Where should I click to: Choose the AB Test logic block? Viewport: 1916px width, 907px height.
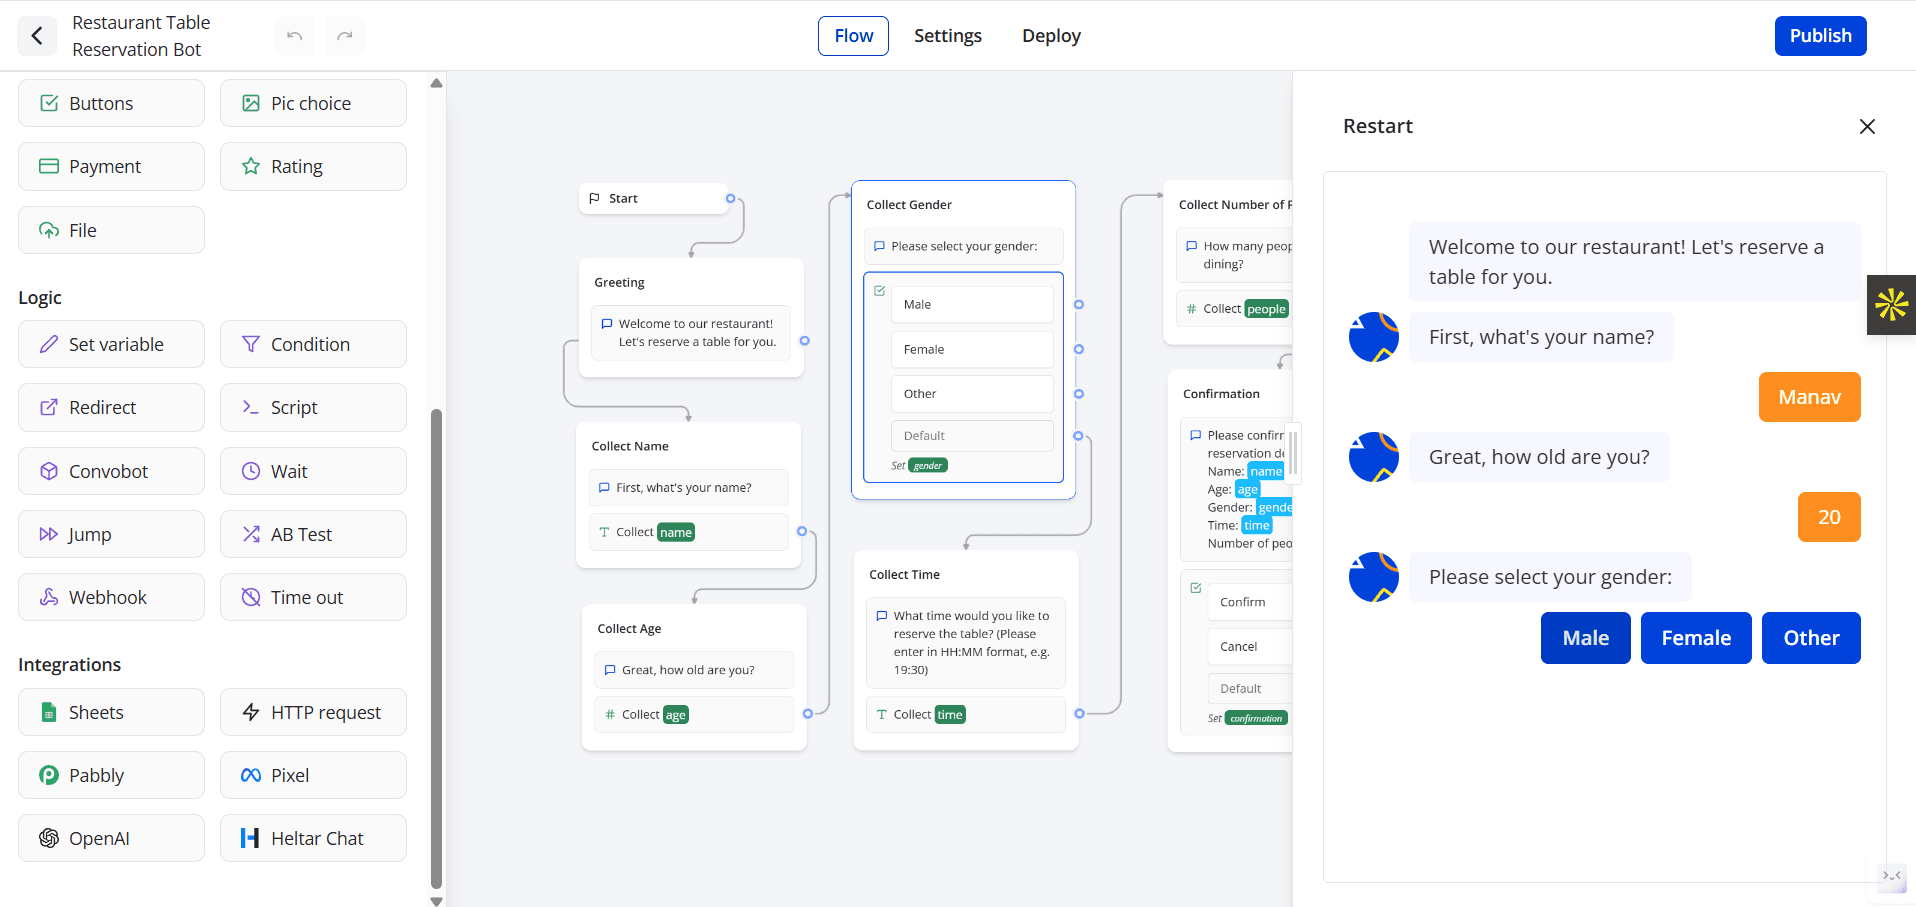[313, 534]
